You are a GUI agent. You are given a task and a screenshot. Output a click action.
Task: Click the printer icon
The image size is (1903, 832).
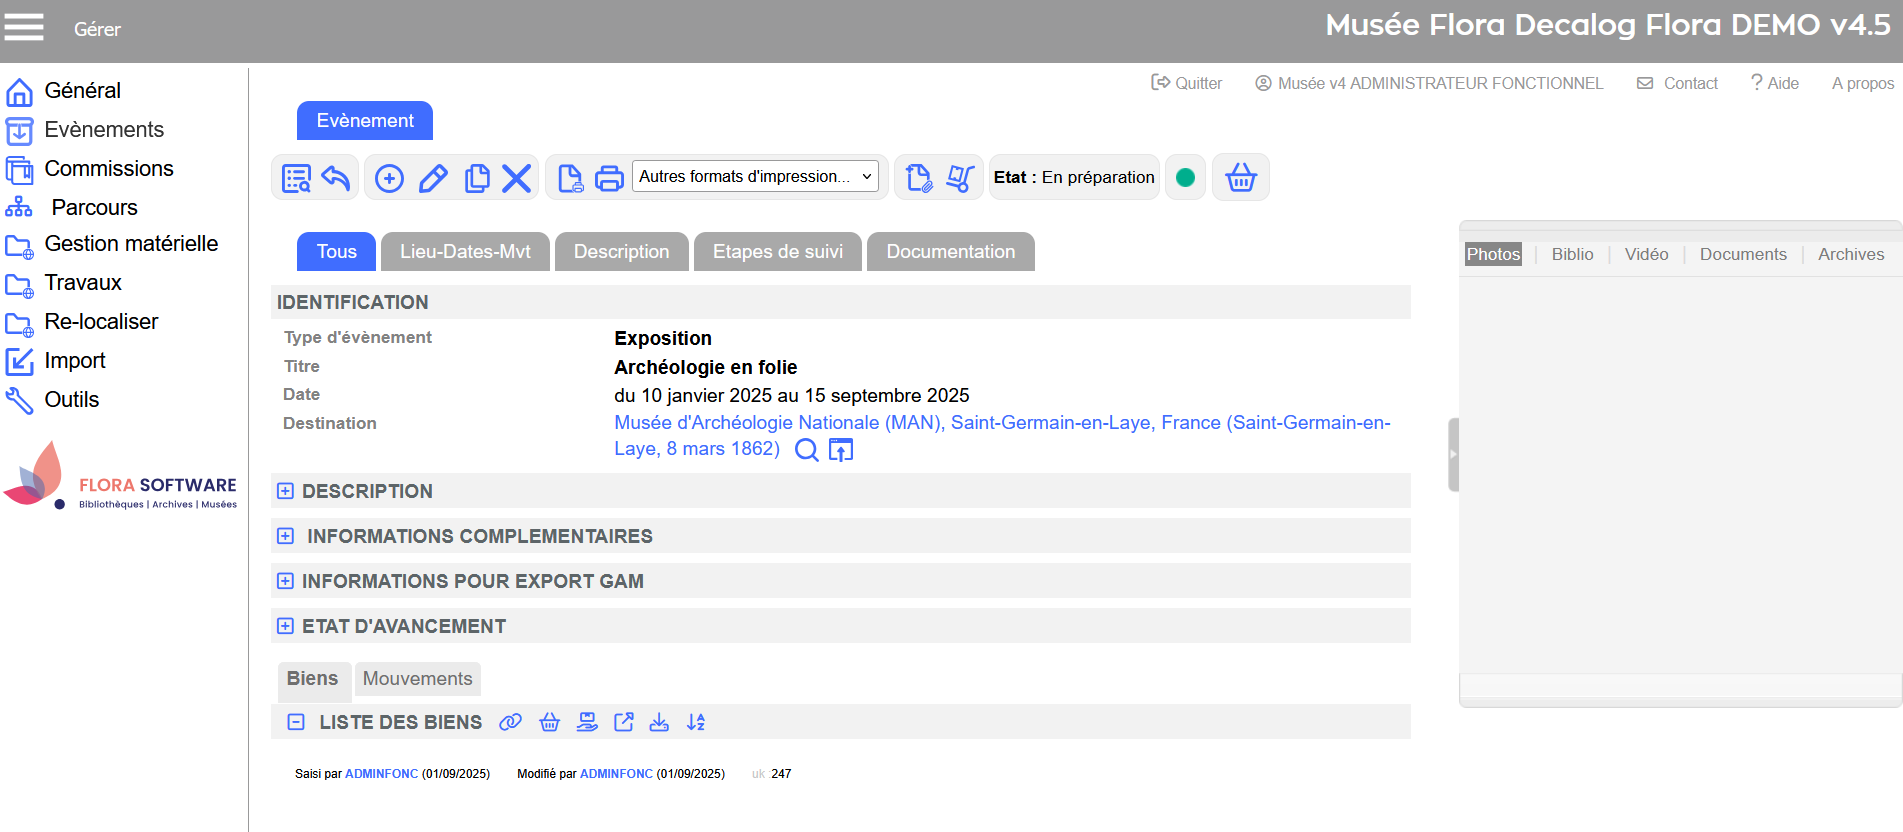click(x=609, y=178)
